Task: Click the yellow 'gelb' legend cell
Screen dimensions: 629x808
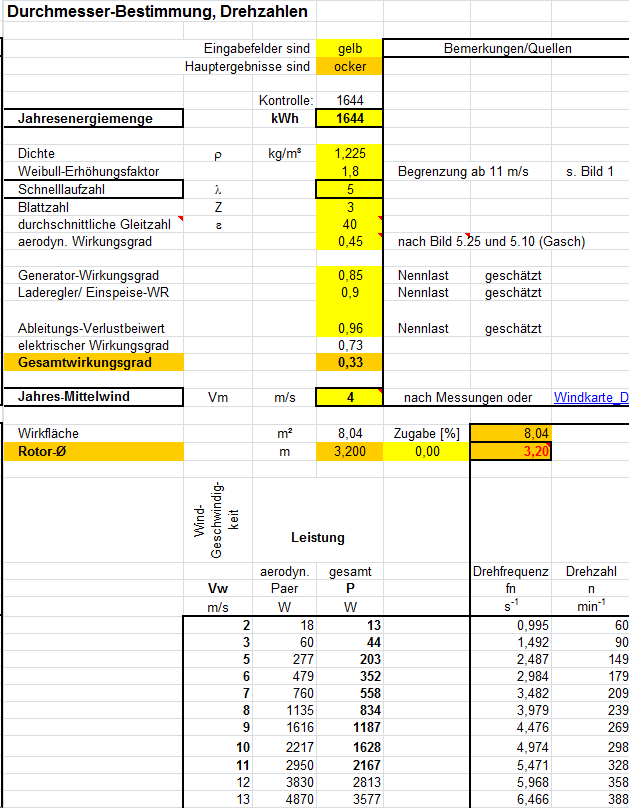Action: click(x=349, y=49)
